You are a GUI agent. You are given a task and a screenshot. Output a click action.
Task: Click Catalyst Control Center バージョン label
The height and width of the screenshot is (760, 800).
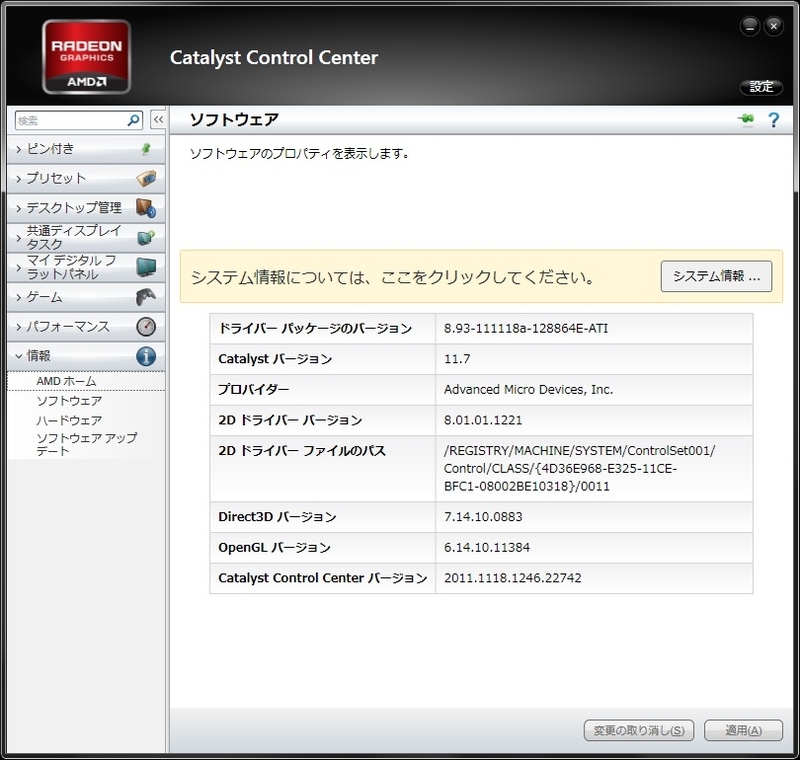click(x=322, y=578)
